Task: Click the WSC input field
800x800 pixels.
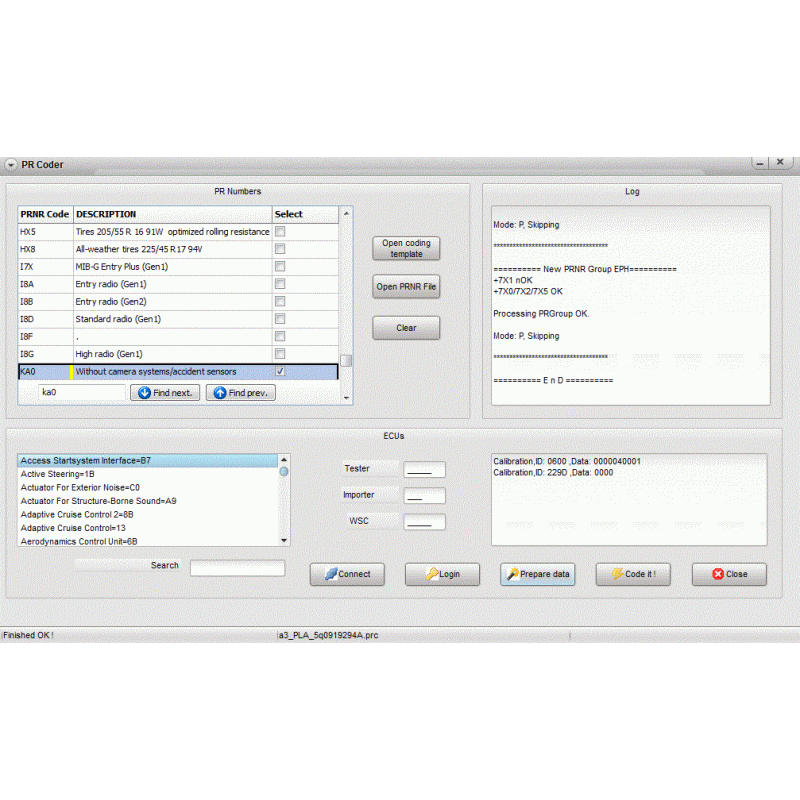Action: tap(423, 521)
